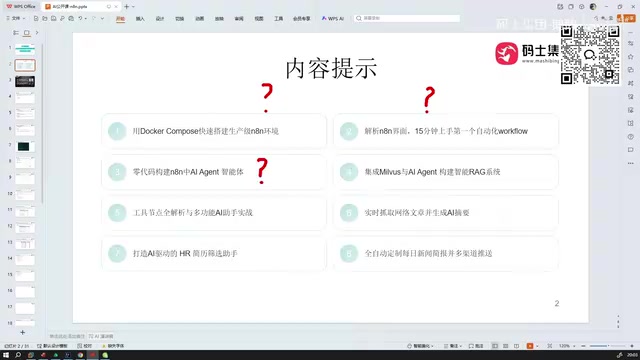Click the 缺失字体 warning in status bar

[113, 346]
